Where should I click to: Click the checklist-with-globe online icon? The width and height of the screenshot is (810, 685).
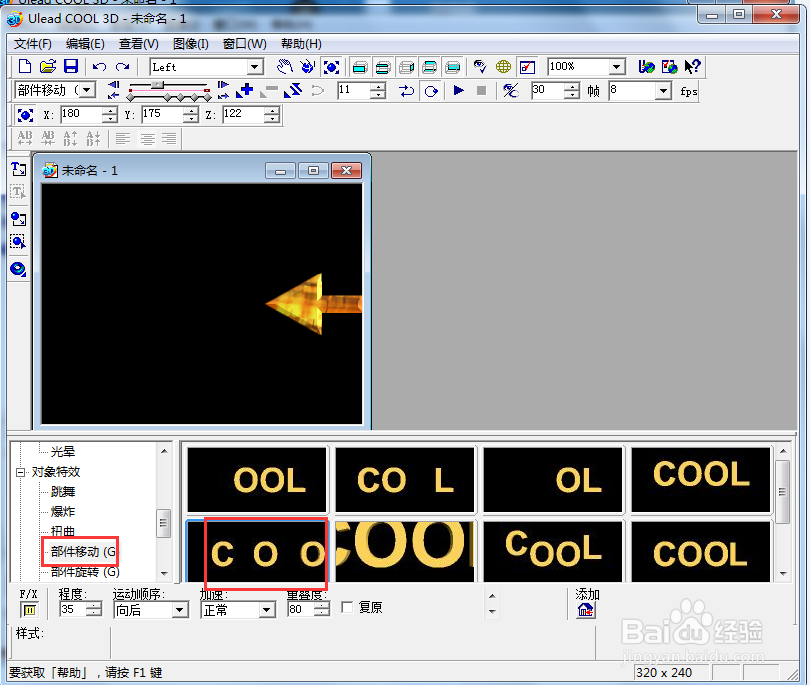click(669, 67)
